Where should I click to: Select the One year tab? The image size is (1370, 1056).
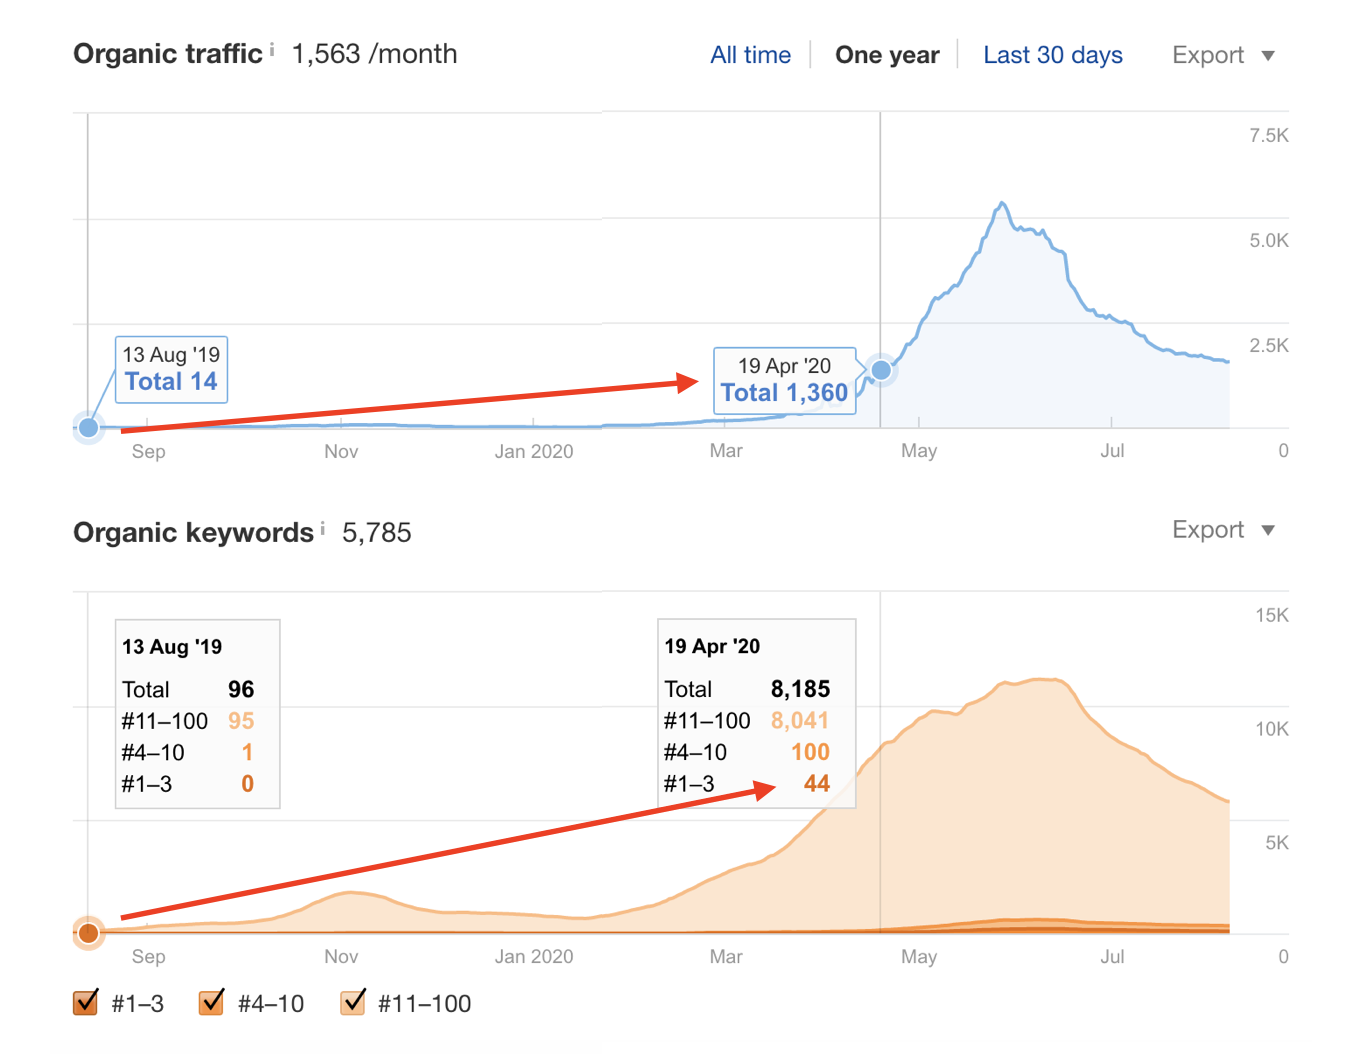pos(887,55)
